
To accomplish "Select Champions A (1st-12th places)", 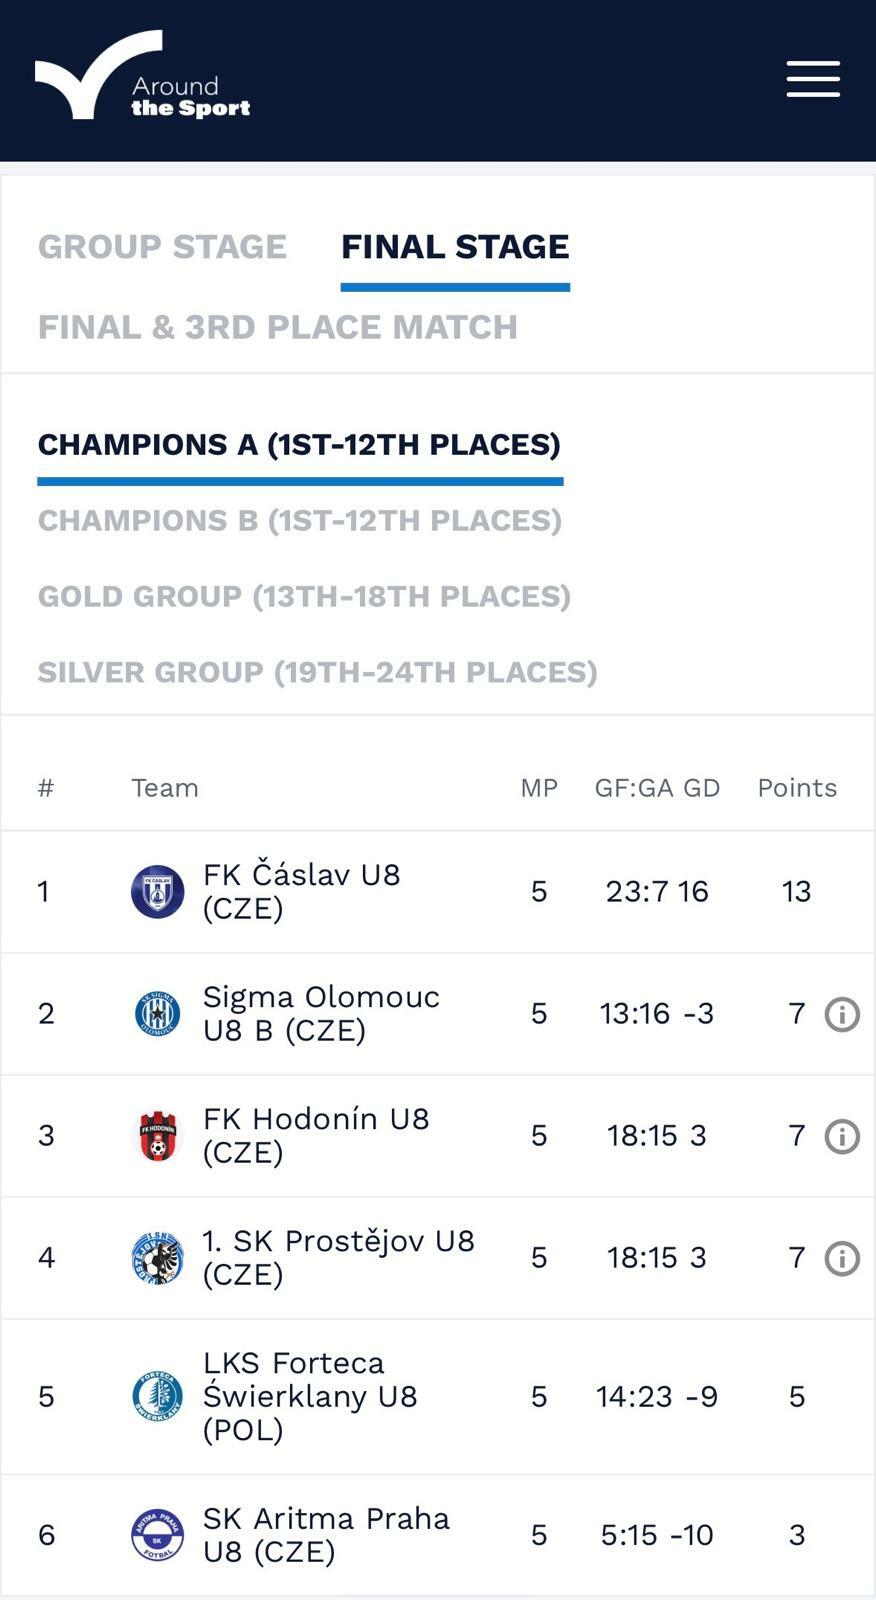I will click(299, 445).
